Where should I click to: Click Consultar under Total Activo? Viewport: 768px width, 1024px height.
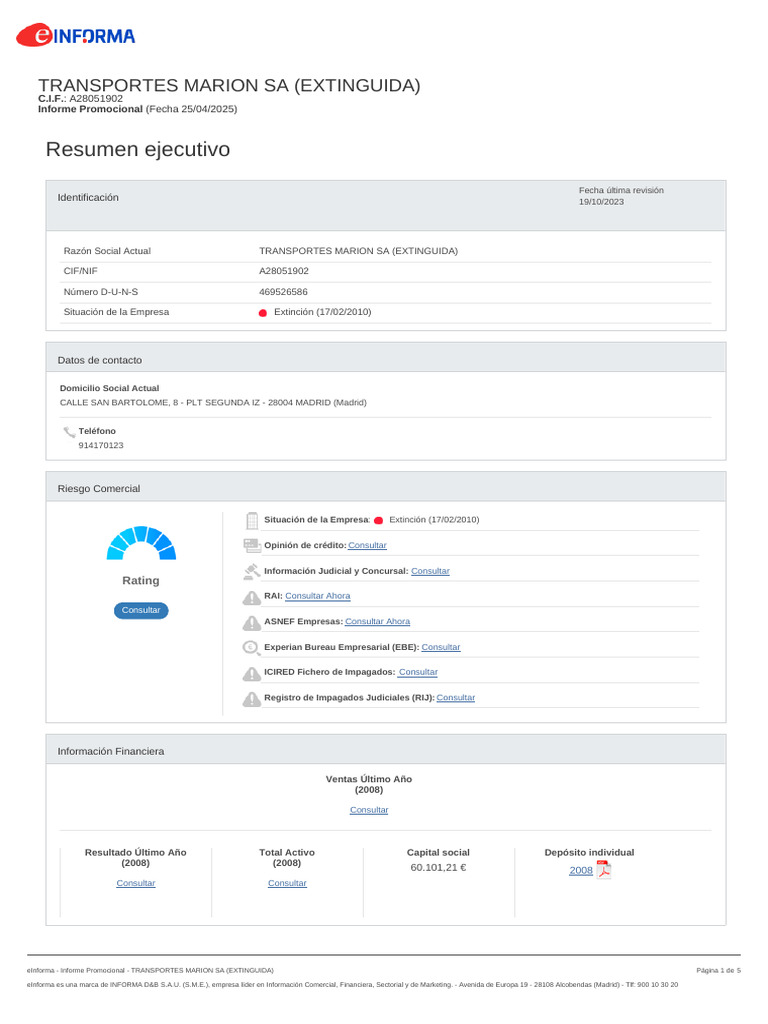coord(287,883)
